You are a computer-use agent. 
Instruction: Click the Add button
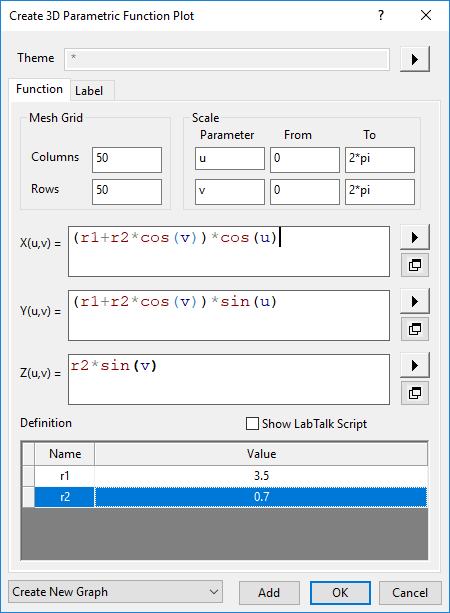269,593
